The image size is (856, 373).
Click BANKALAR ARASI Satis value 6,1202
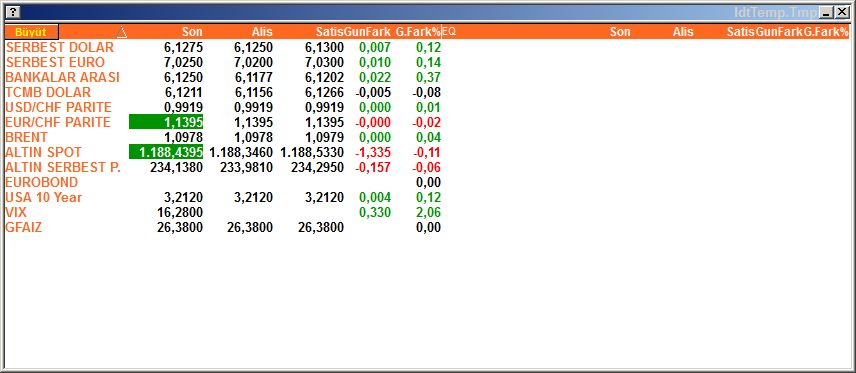324,78
